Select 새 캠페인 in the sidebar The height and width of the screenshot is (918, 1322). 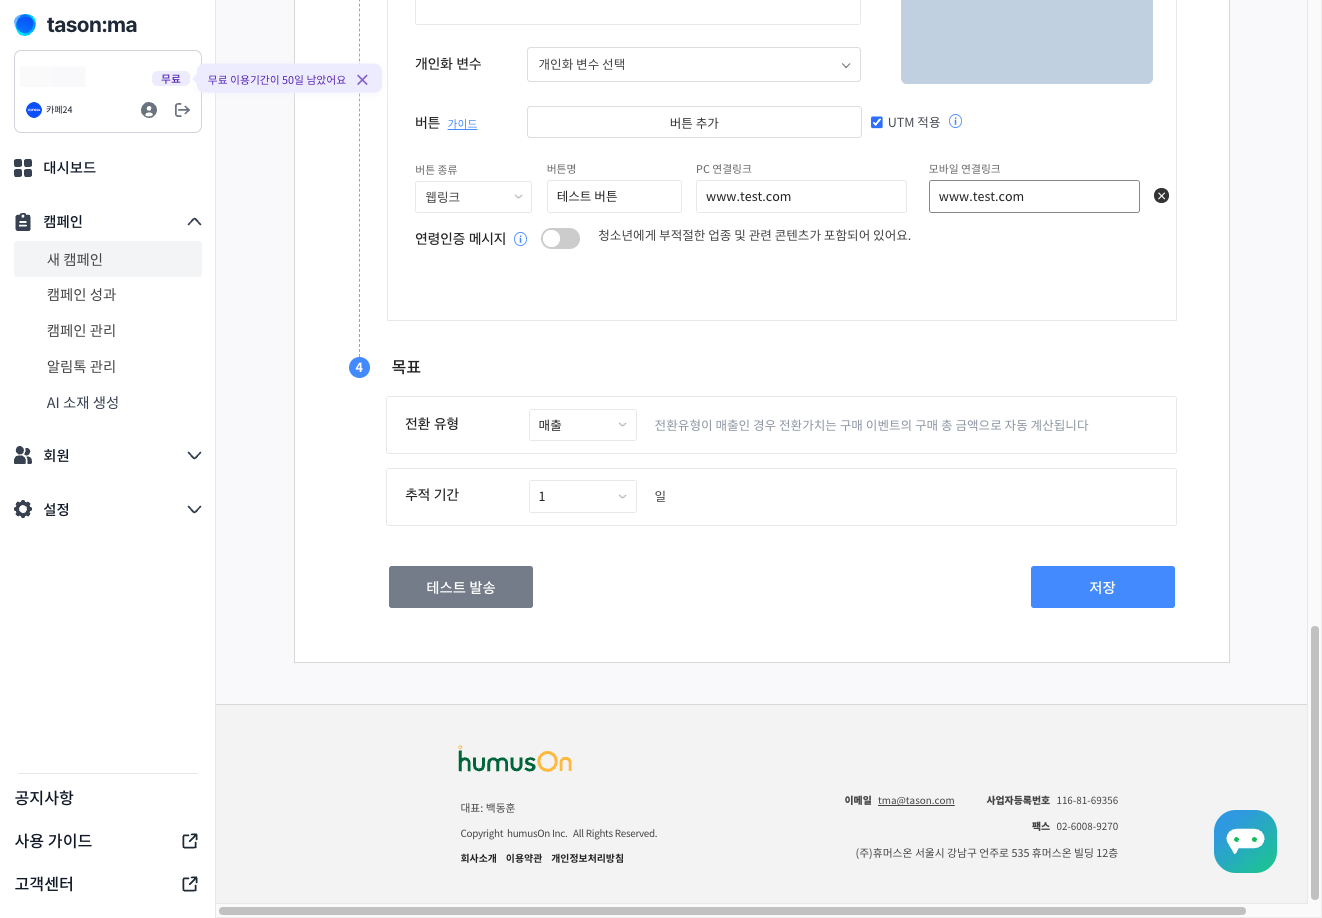108,259
